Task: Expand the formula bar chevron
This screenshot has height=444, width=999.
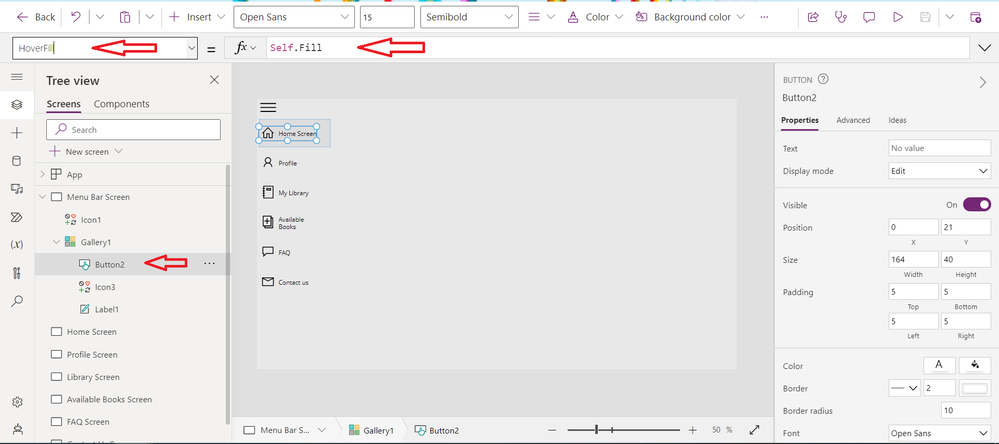Action: pos(984,48)
